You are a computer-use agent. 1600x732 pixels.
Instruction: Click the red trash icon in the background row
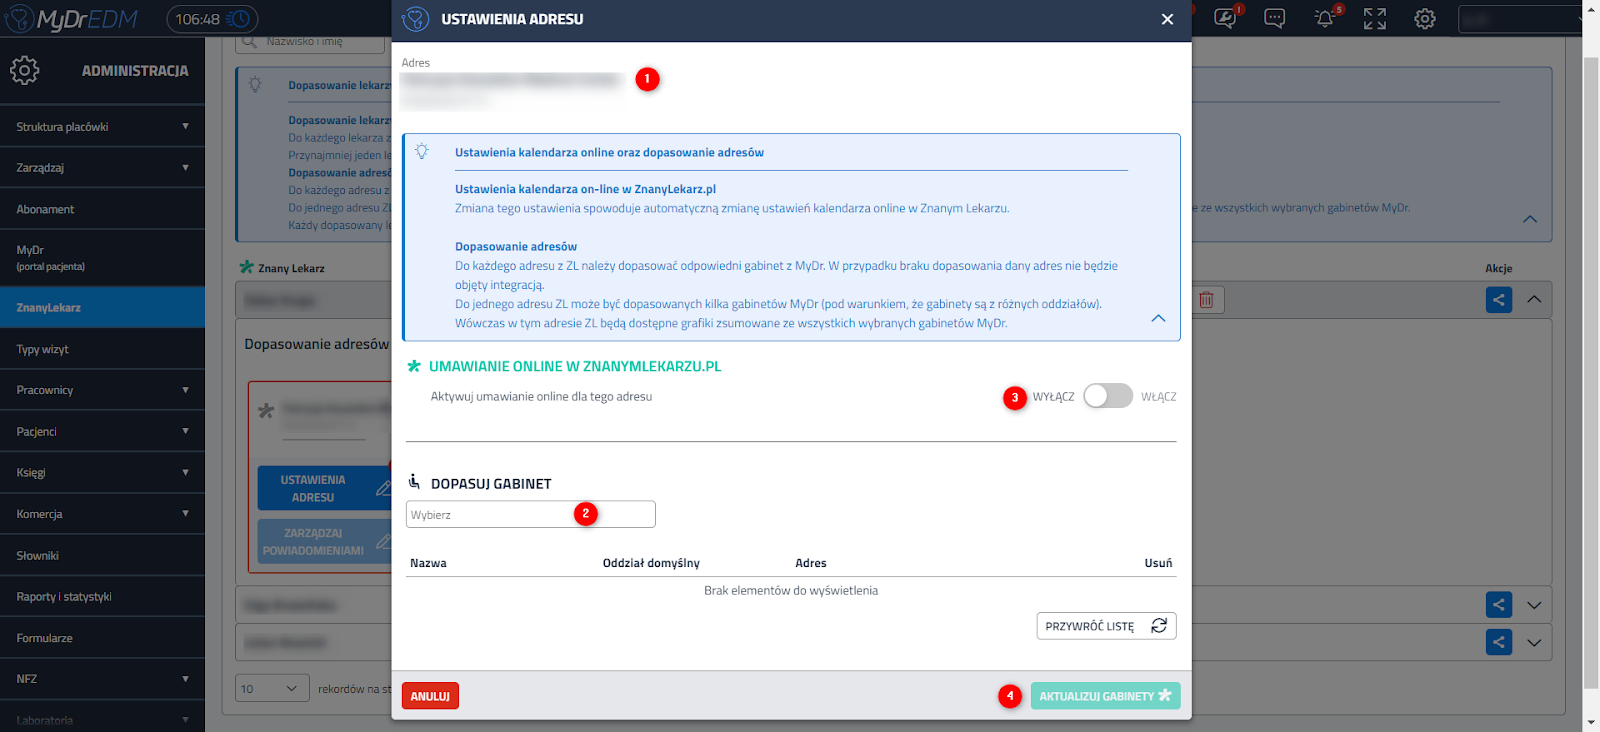pyautogui.click(x=1206, y=299)
